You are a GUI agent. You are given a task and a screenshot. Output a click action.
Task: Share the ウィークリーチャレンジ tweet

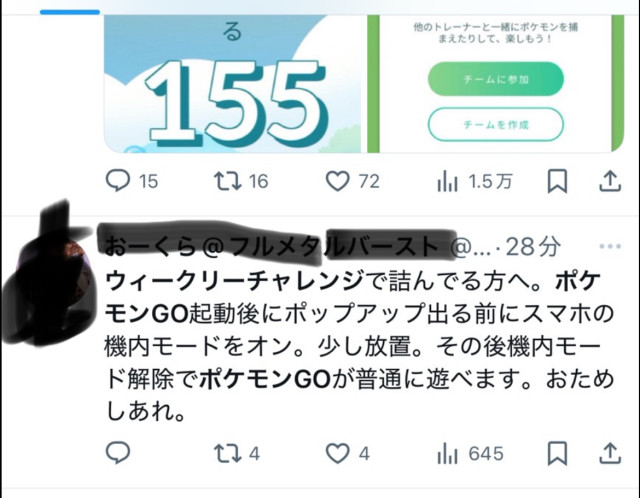pos(610,454)
